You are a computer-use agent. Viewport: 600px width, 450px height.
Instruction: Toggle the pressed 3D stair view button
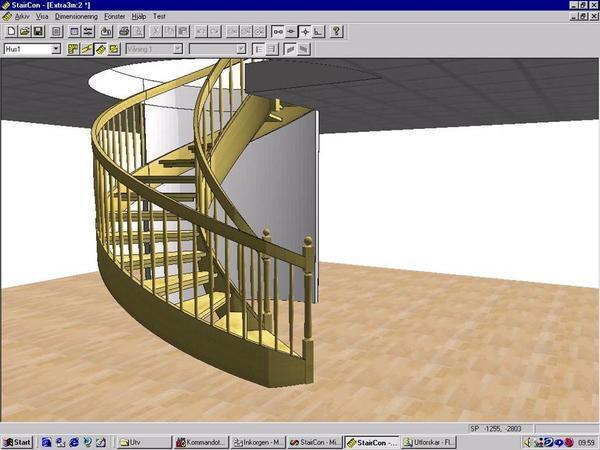[x=101, y=49]
